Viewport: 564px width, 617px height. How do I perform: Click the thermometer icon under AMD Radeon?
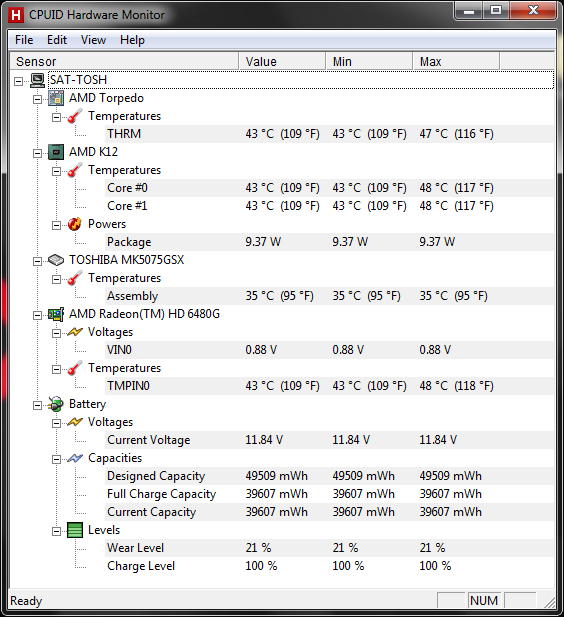click(x=75, y=368)
